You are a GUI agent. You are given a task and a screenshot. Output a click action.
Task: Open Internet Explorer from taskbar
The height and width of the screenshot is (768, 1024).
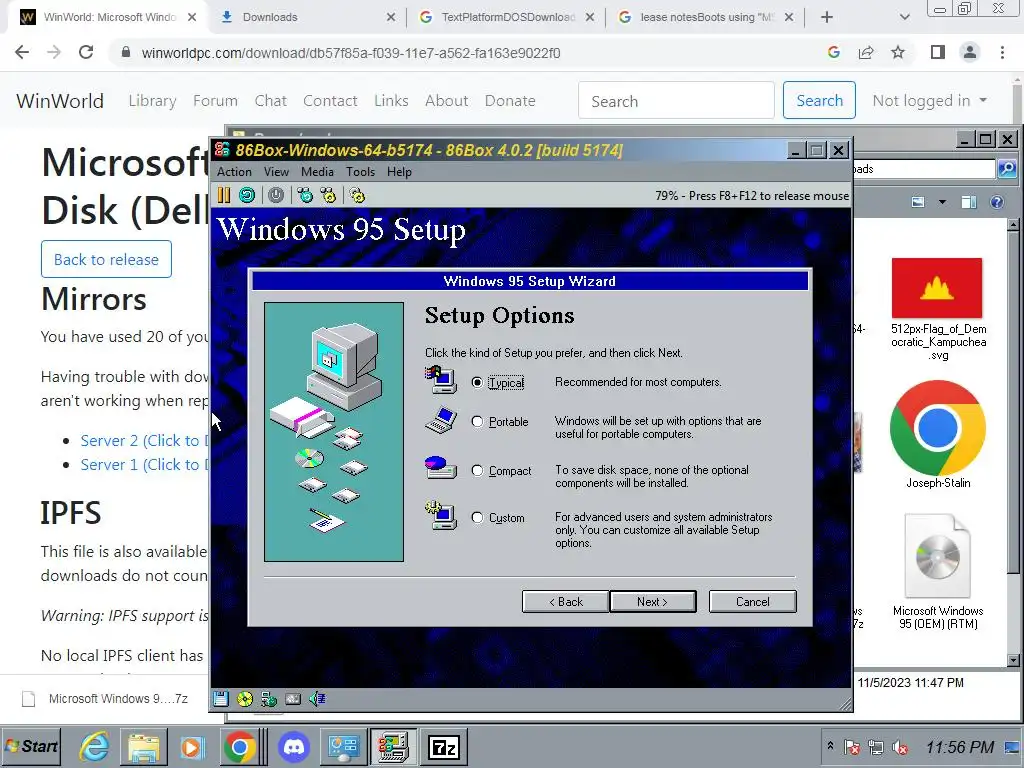pos(95,747)
